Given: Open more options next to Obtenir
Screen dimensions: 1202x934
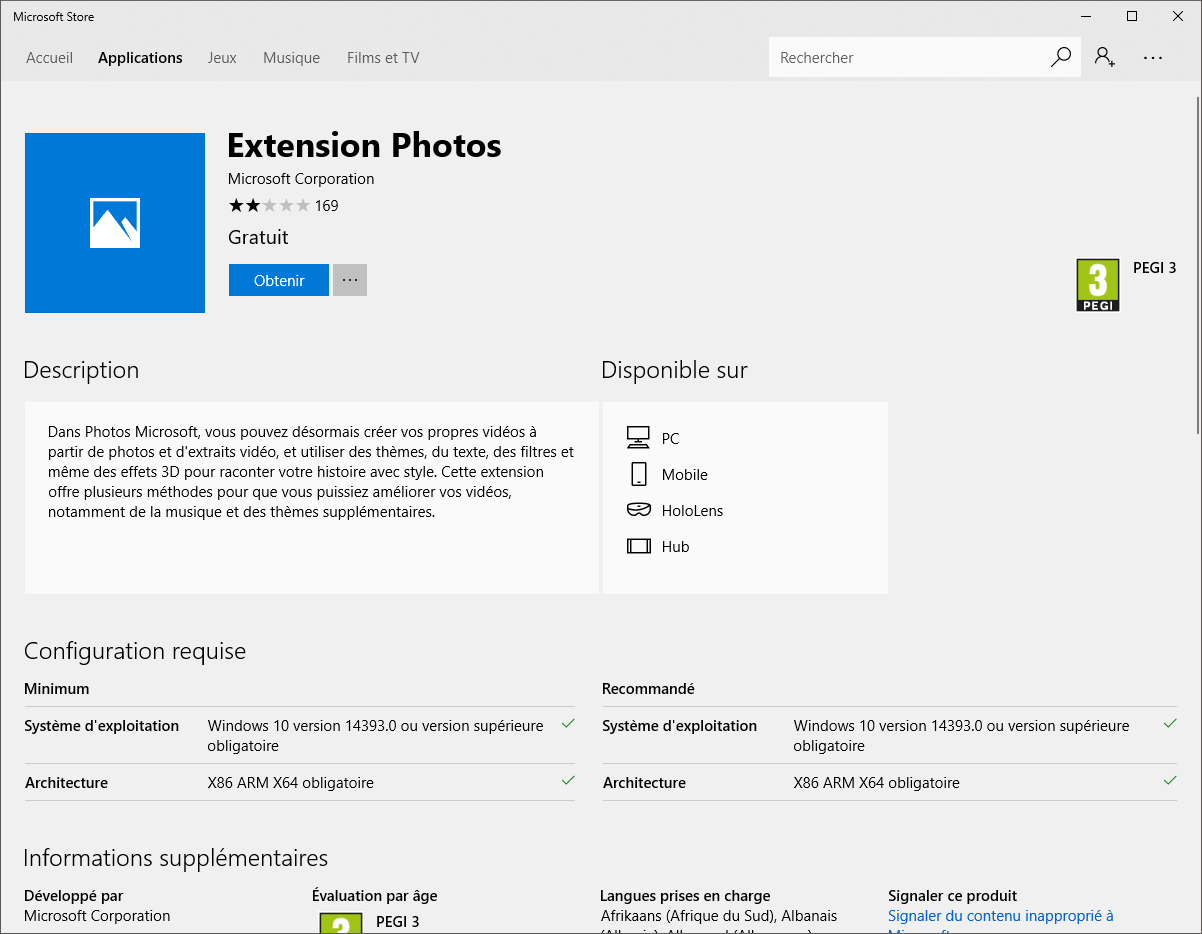Looking at the screenshot, I should (350, 280).
